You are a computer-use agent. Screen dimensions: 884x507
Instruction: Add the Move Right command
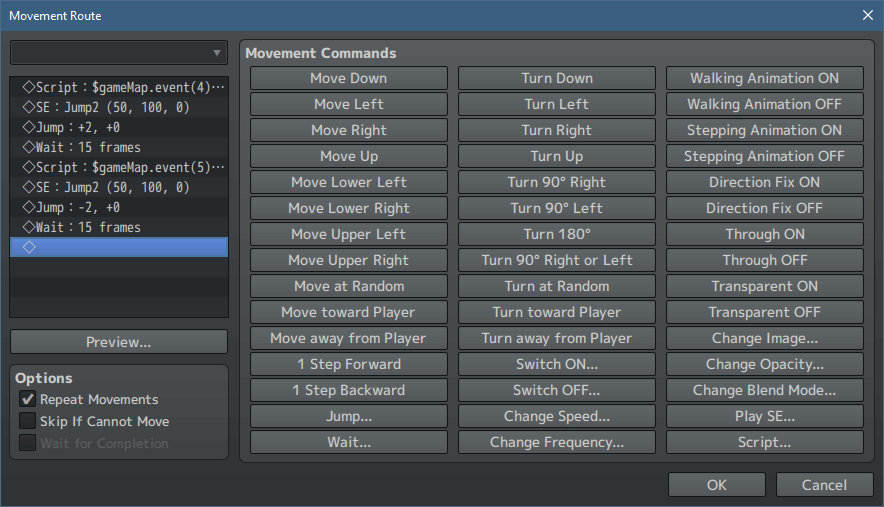pos(349,130)
